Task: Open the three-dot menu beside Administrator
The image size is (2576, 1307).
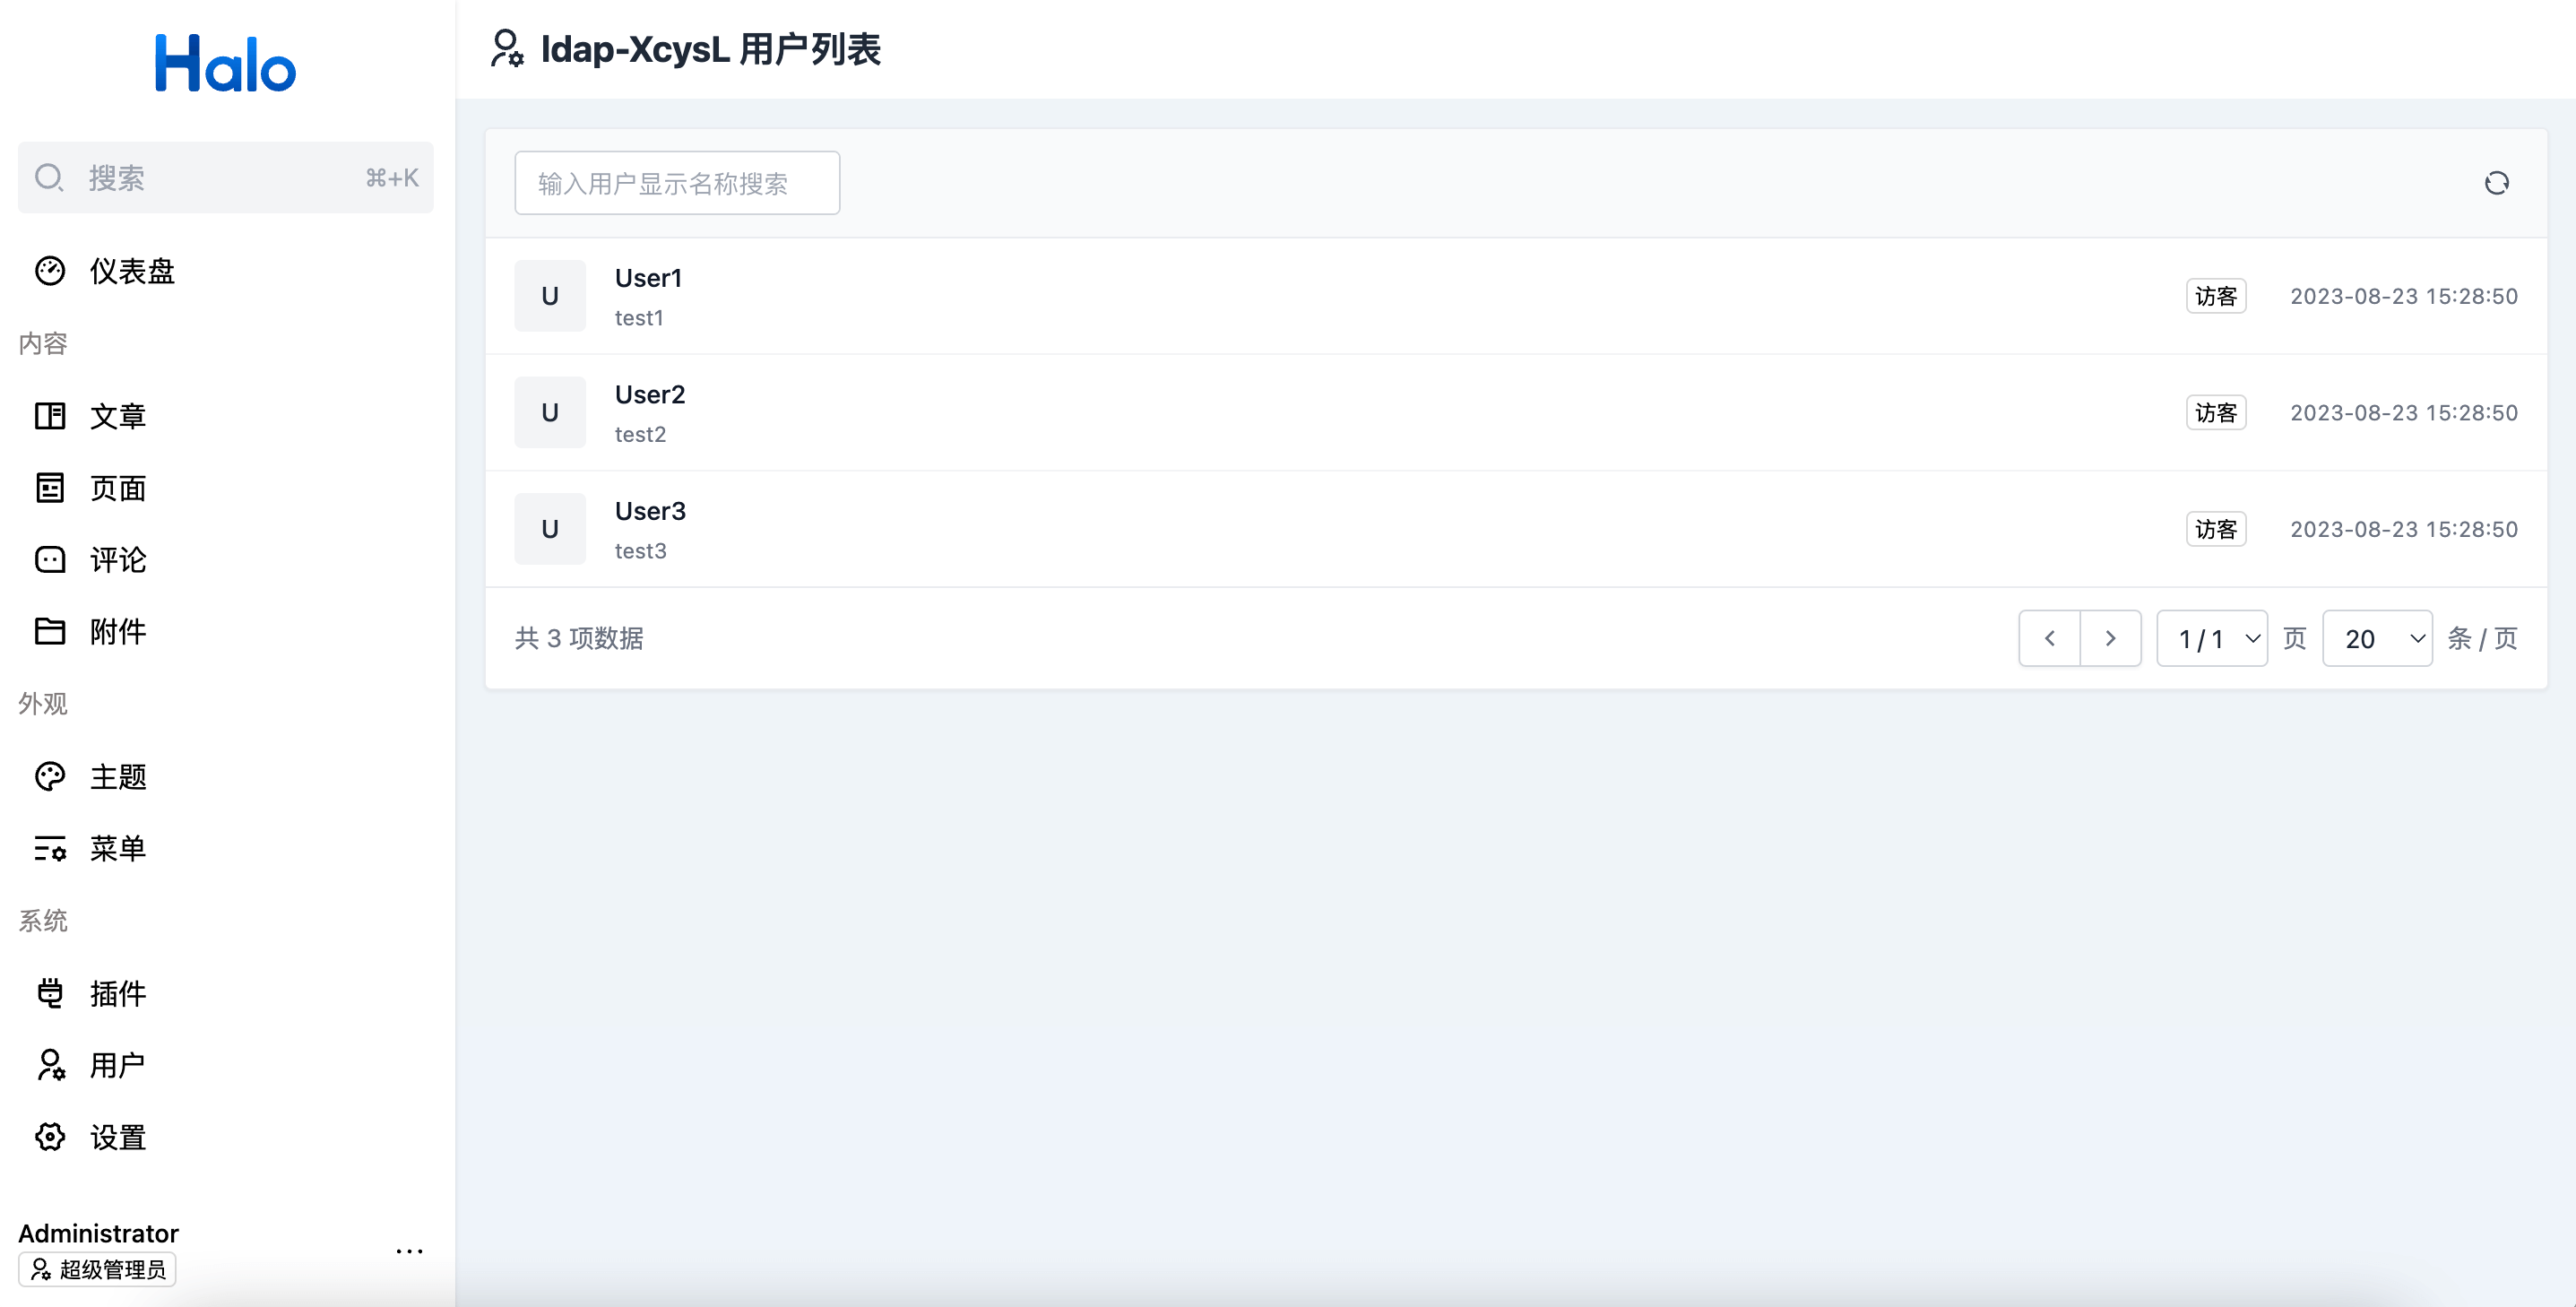Action: coord(409,1251)
